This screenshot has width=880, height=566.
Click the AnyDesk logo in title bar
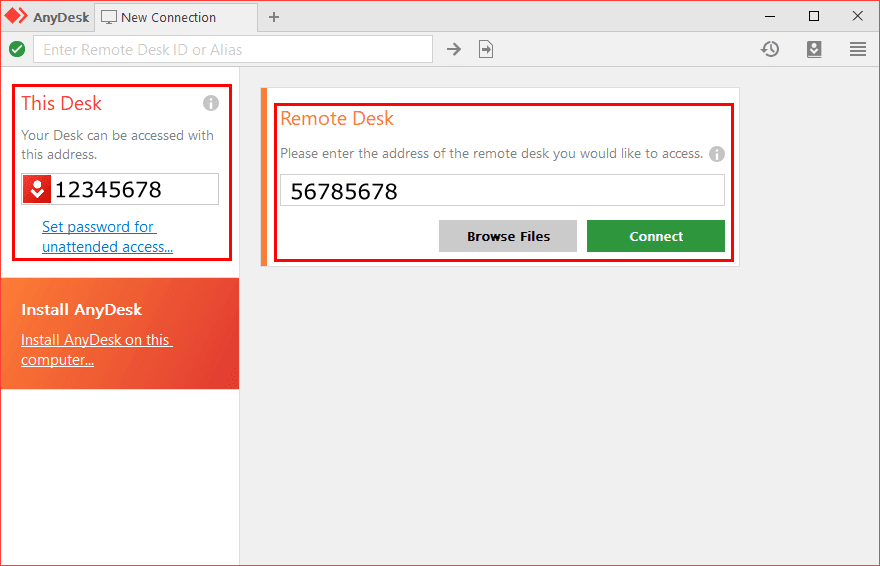click(x=16, y=16)
